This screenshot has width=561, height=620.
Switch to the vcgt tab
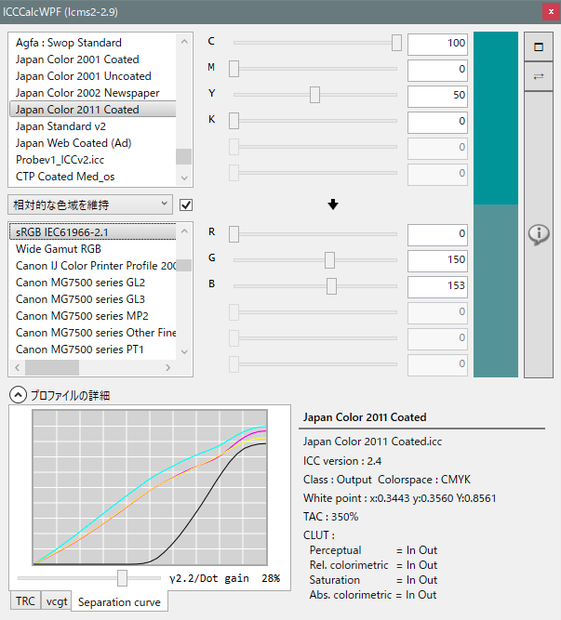pos(57,601)
